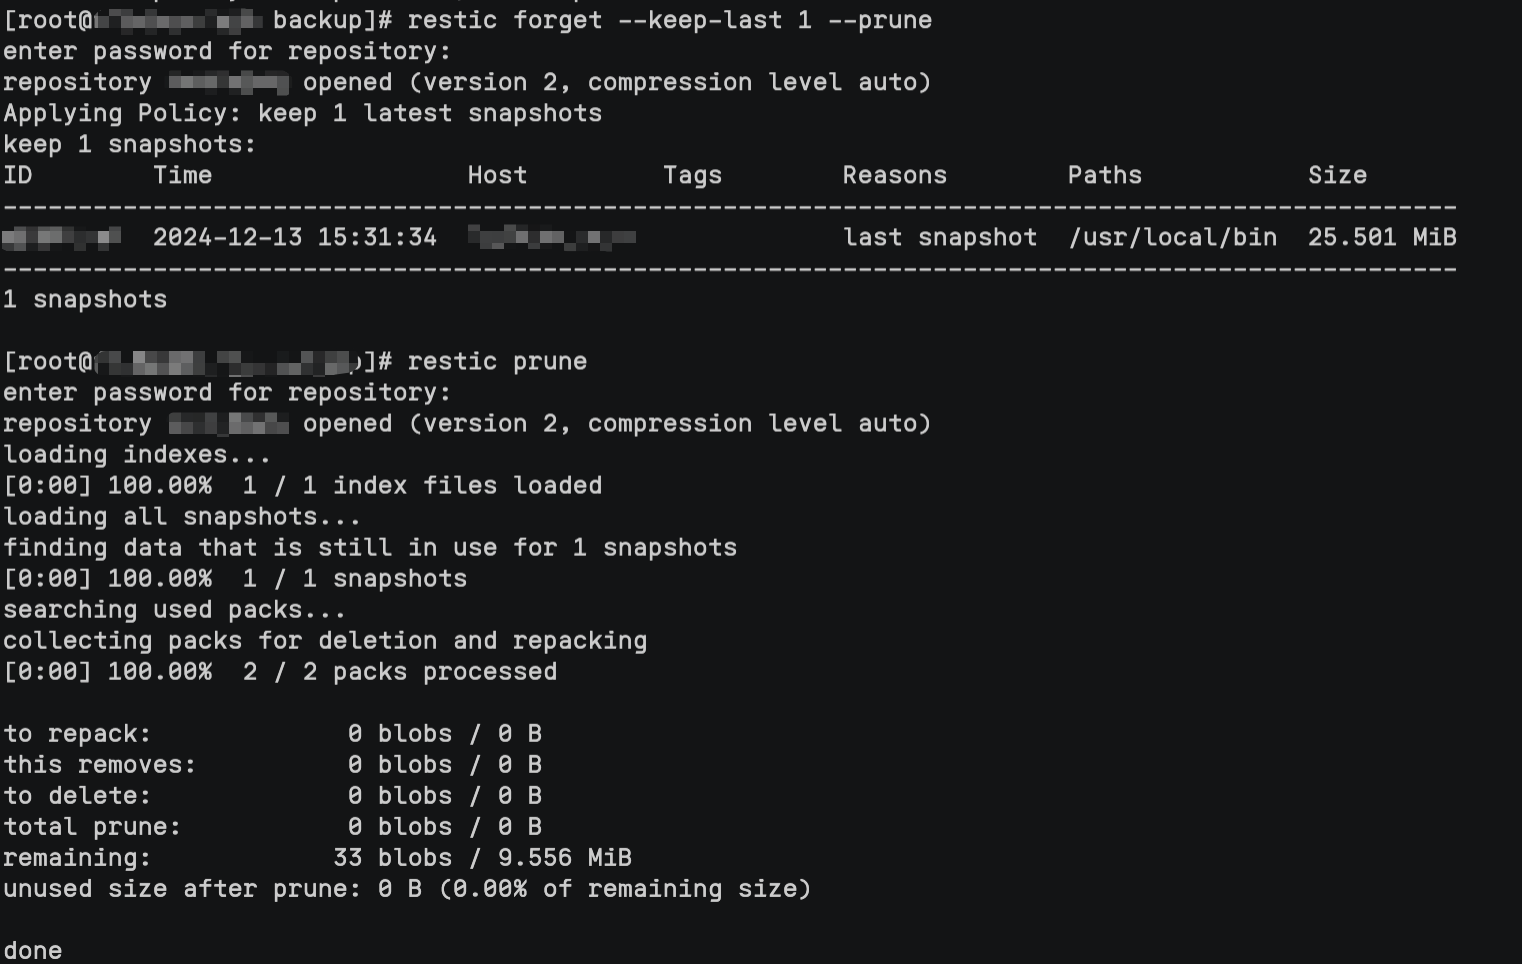1522x964 pixels.
Task: Click the 'loading indexes...' line
Action: point(137,454)
